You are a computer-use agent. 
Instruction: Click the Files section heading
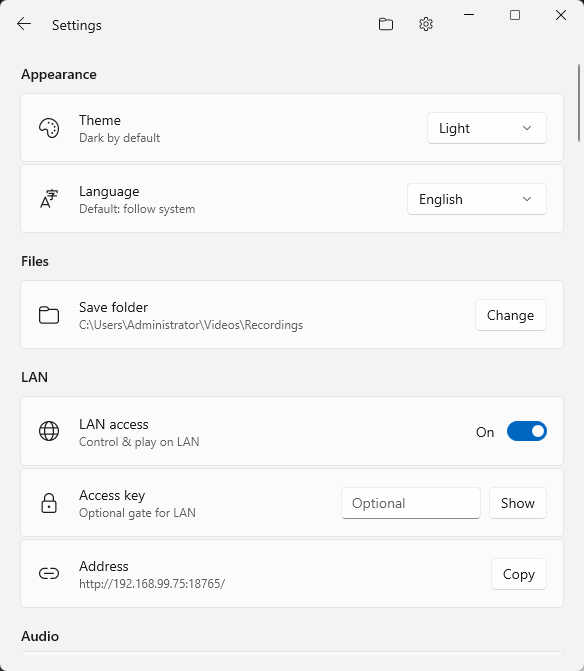click(x=35, y=261)
